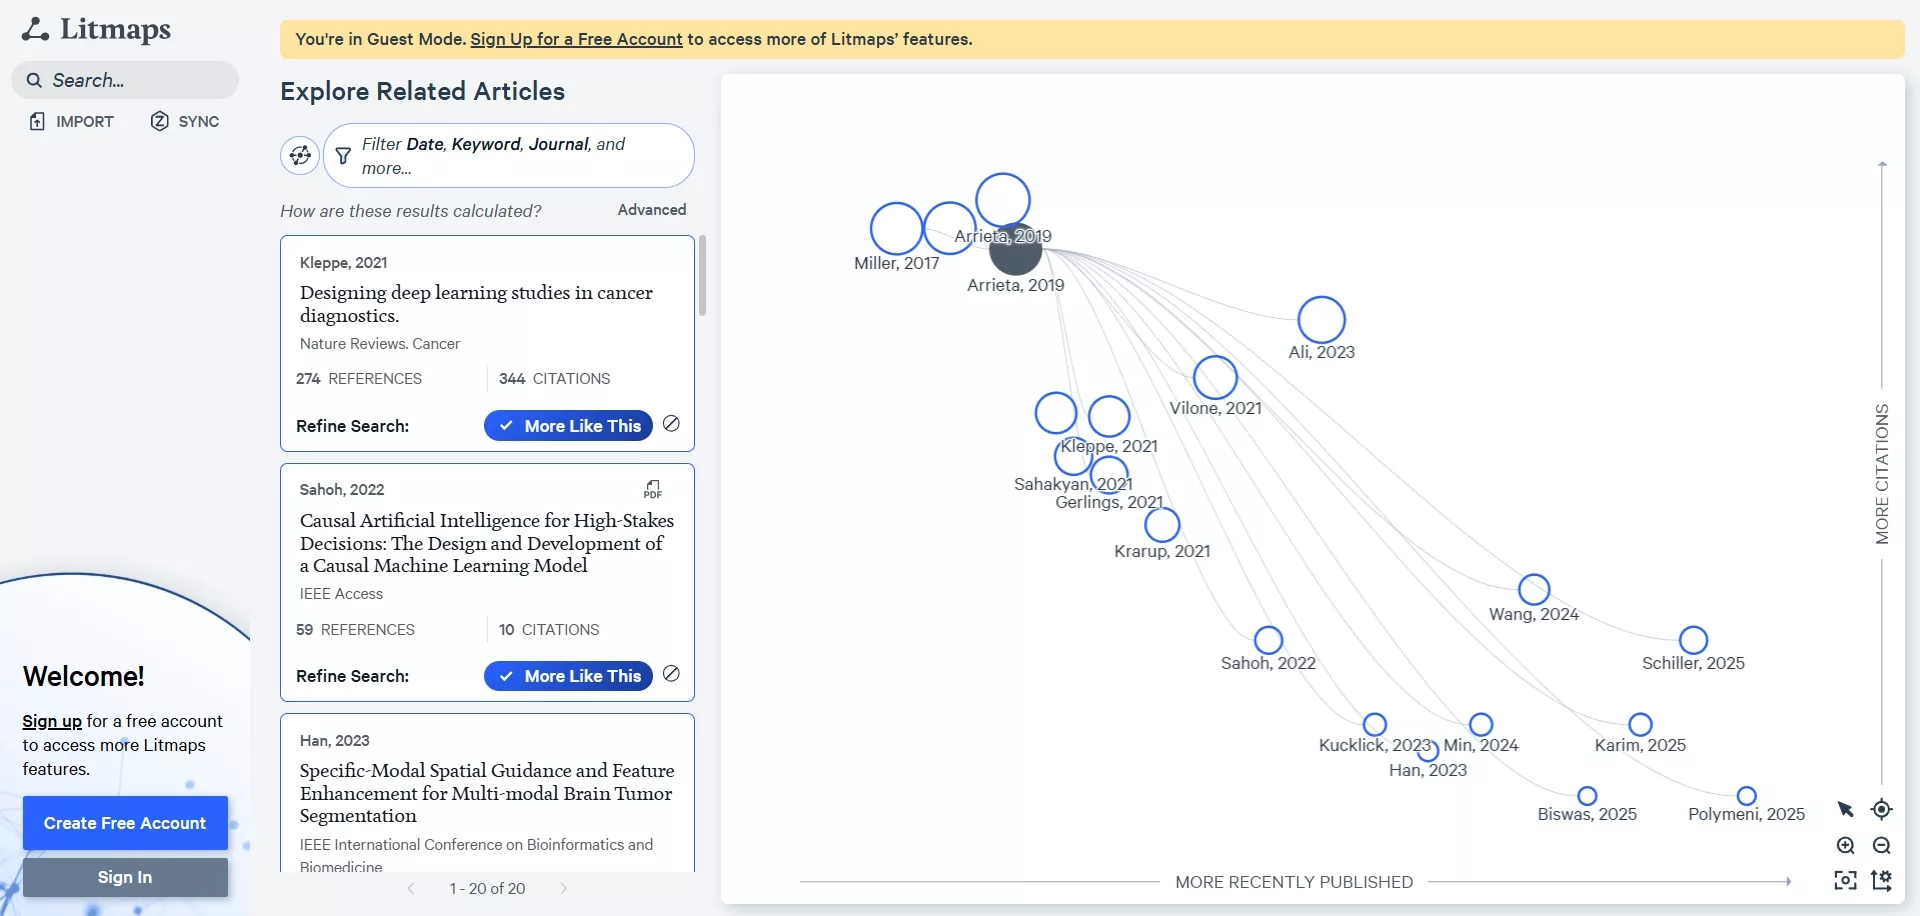1920x916 pixels.
Task: Go to next results page with right chevron
Action: [563, 888]
